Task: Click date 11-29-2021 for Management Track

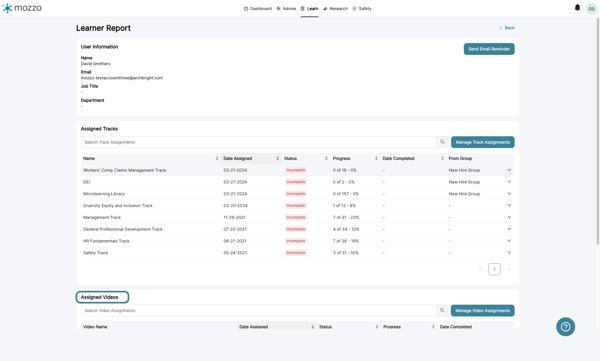Action: pyautogui.click(x=235, y=217)
